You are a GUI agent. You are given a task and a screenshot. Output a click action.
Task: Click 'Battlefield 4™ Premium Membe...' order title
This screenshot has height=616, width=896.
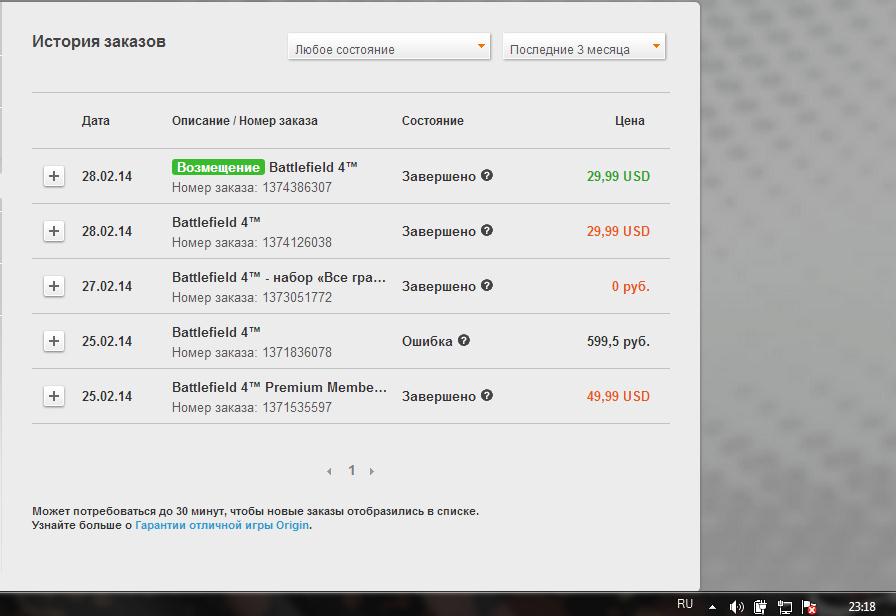click(279, 387)
